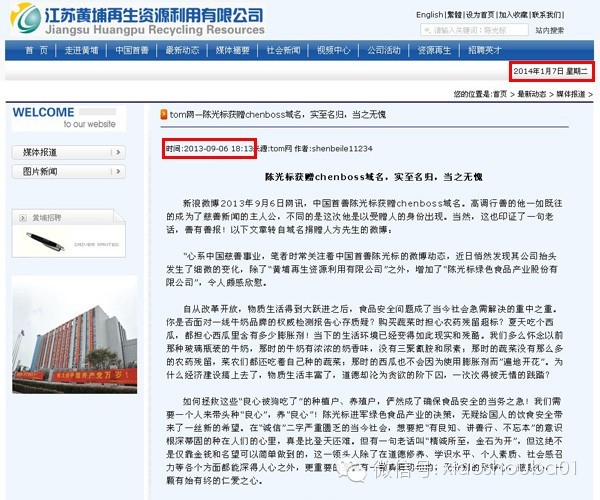The image size is (600, 500).
Task: Open the 社会新闻 navigation item
Action: point(283,50)
